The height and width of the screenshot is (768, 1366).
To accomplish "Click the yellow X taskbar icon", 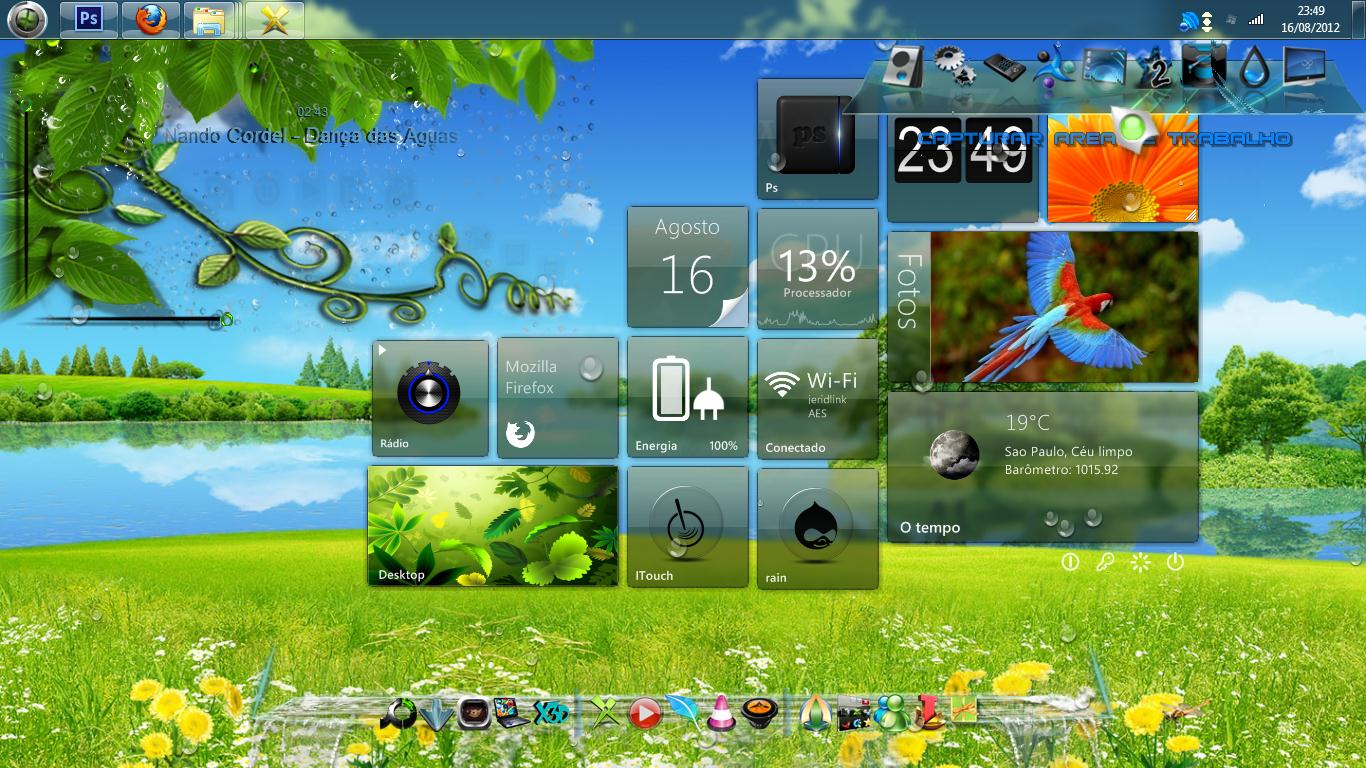I will (x=273, y=19).
